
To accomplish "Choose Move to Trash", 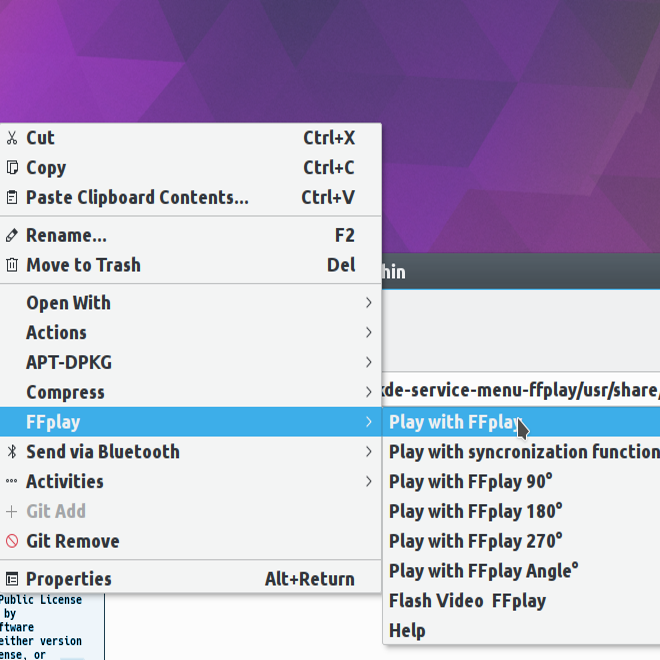I will point(191,265).
